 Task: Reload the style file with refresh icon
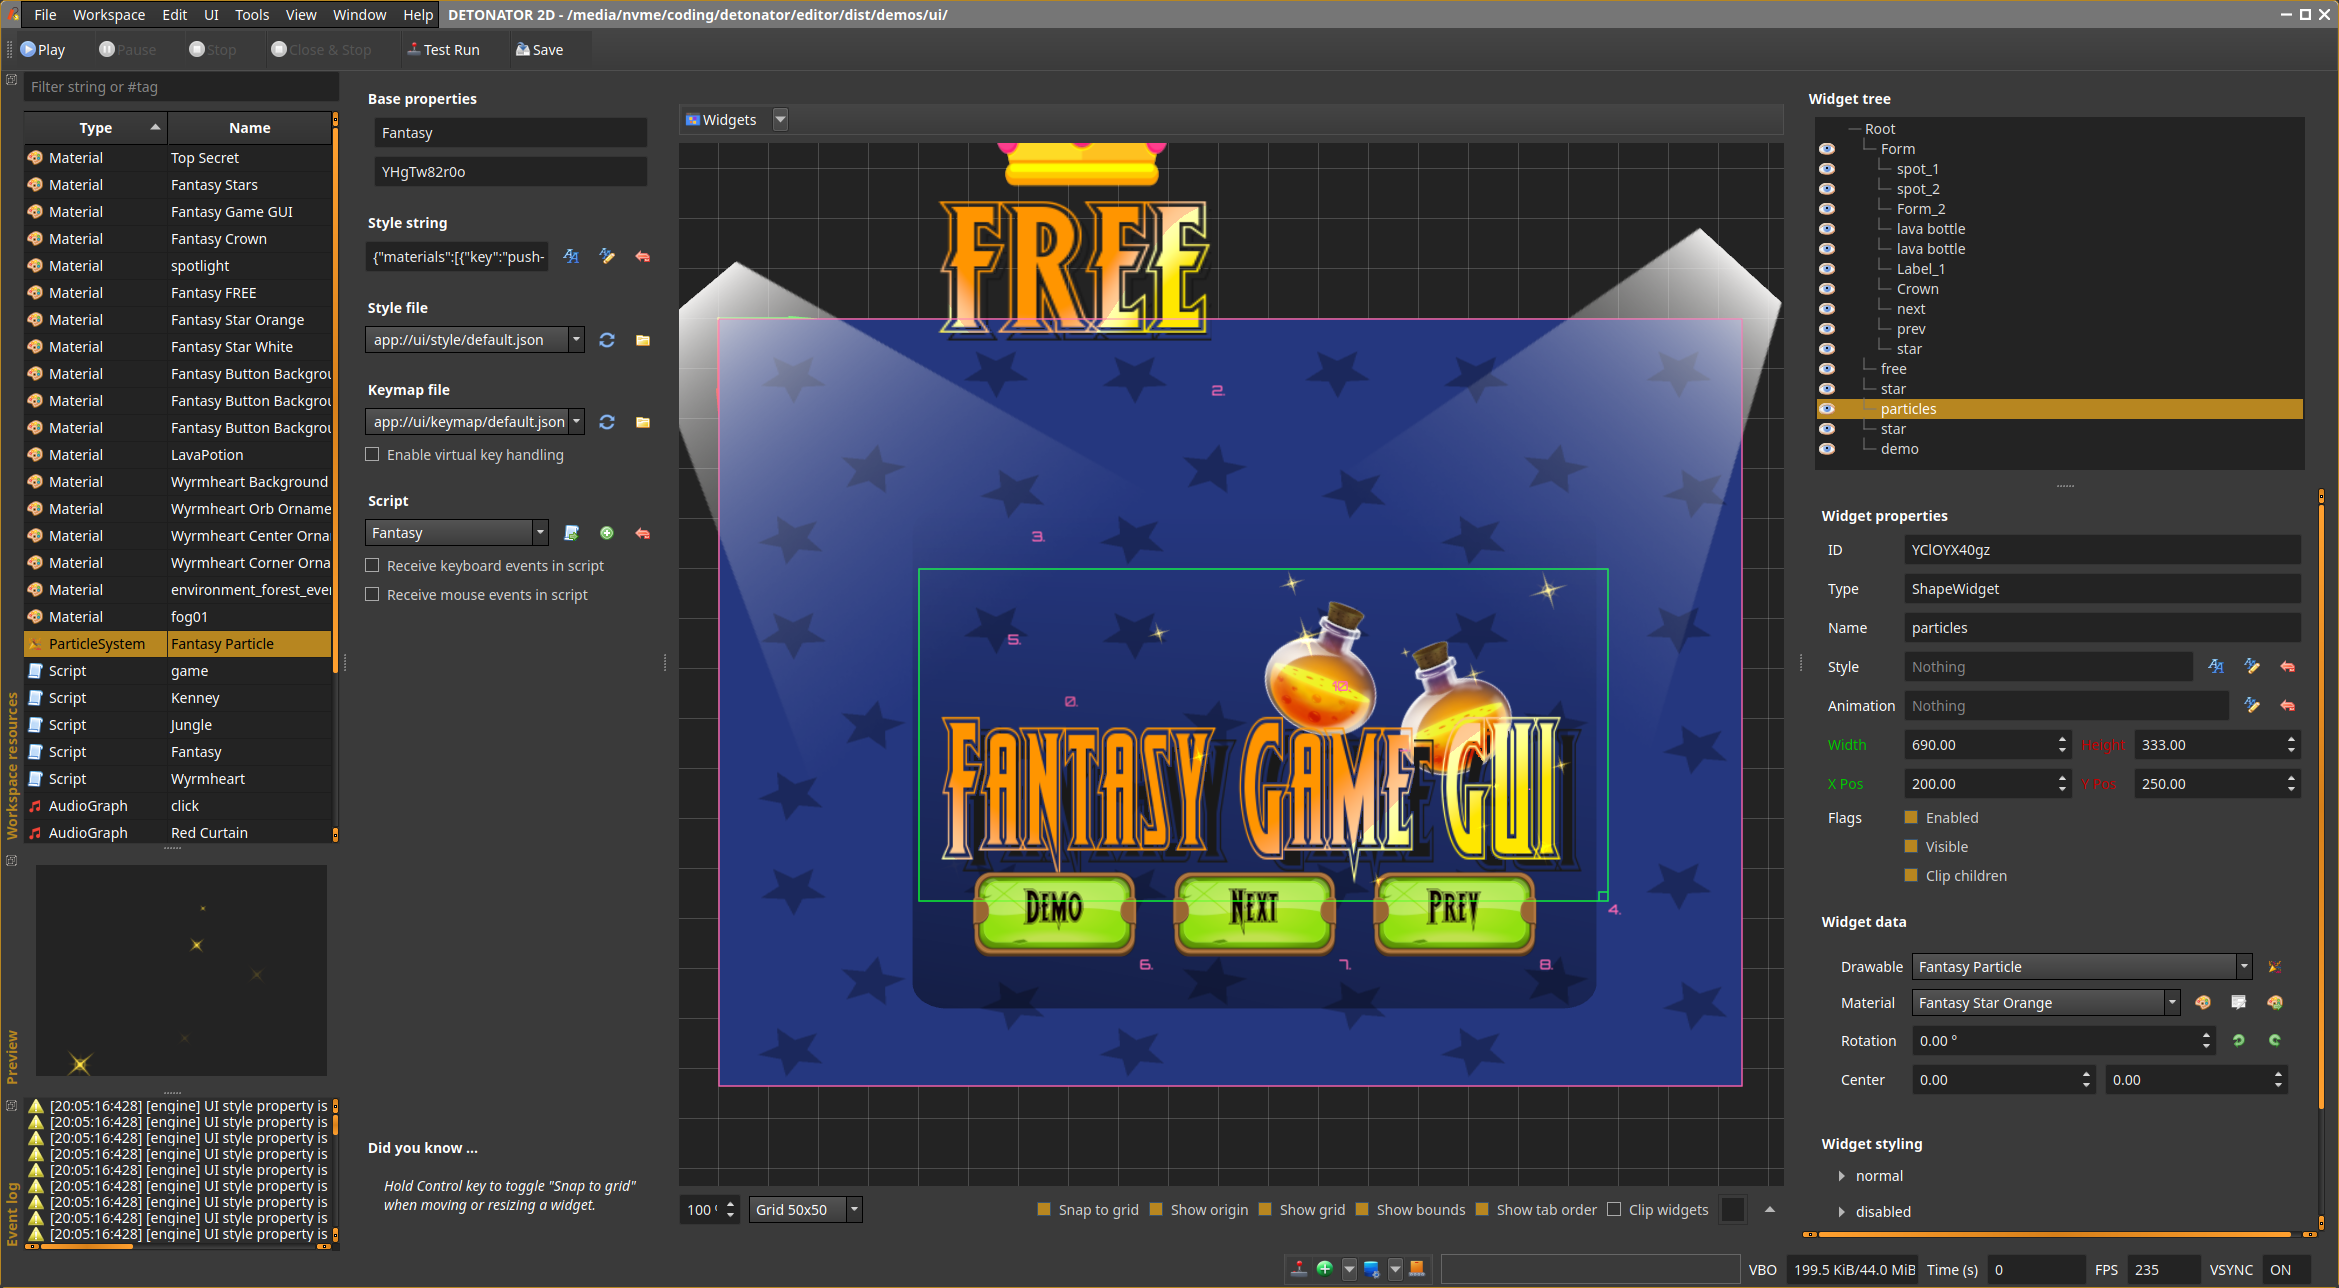coord(606,340)
